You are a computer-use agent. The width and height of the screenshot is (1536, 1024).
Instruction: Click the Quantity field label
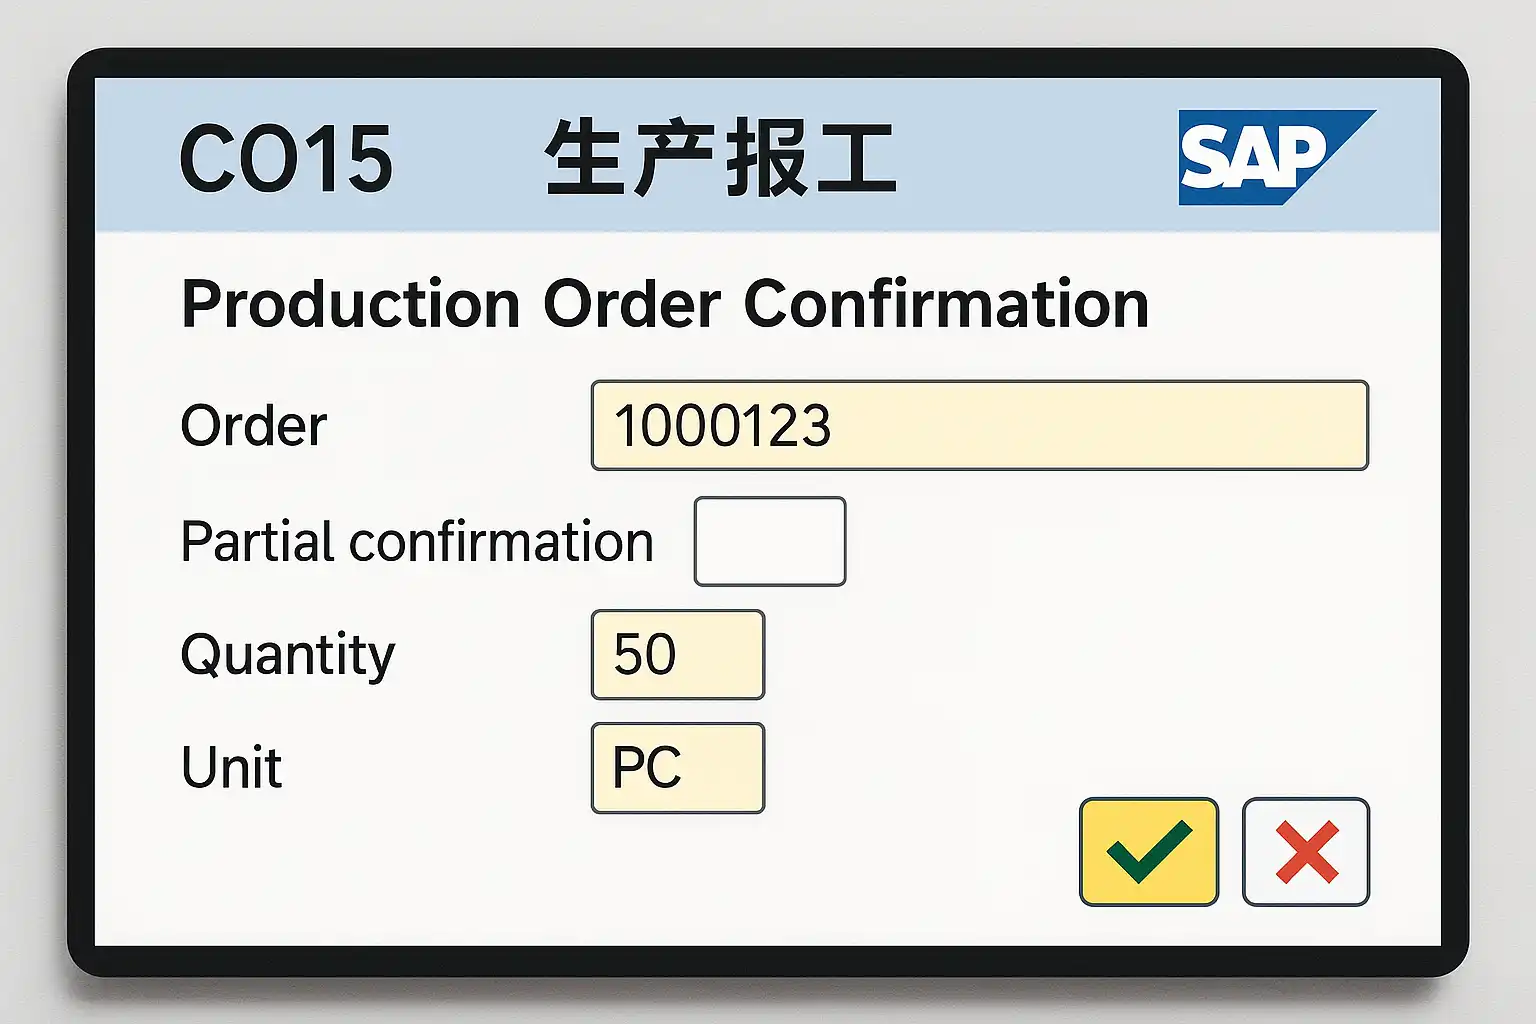[288, 655]
